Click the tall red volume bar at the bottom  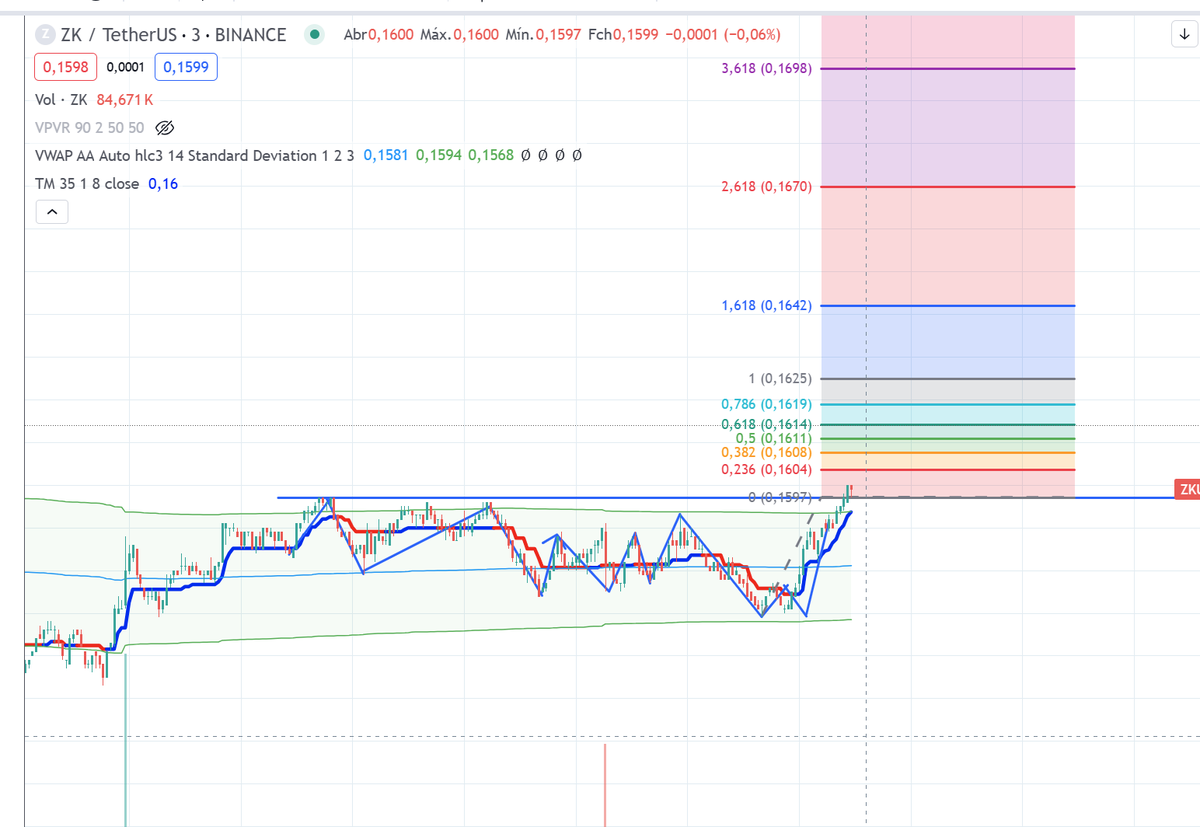pos(605,785)
